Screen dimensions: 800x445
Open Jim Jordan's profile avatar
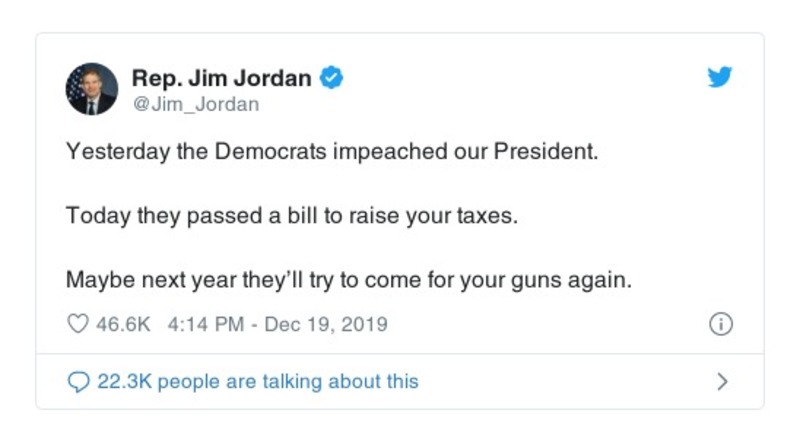point(92,89)
